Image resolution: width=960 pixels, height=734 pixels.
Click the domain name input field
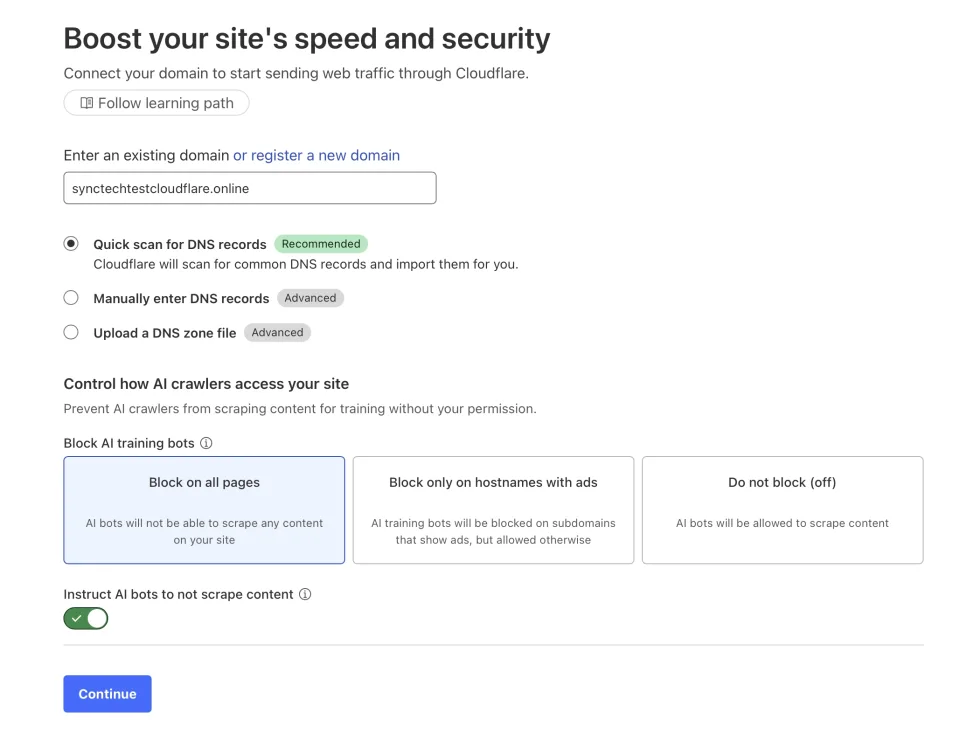click(250, 188)
